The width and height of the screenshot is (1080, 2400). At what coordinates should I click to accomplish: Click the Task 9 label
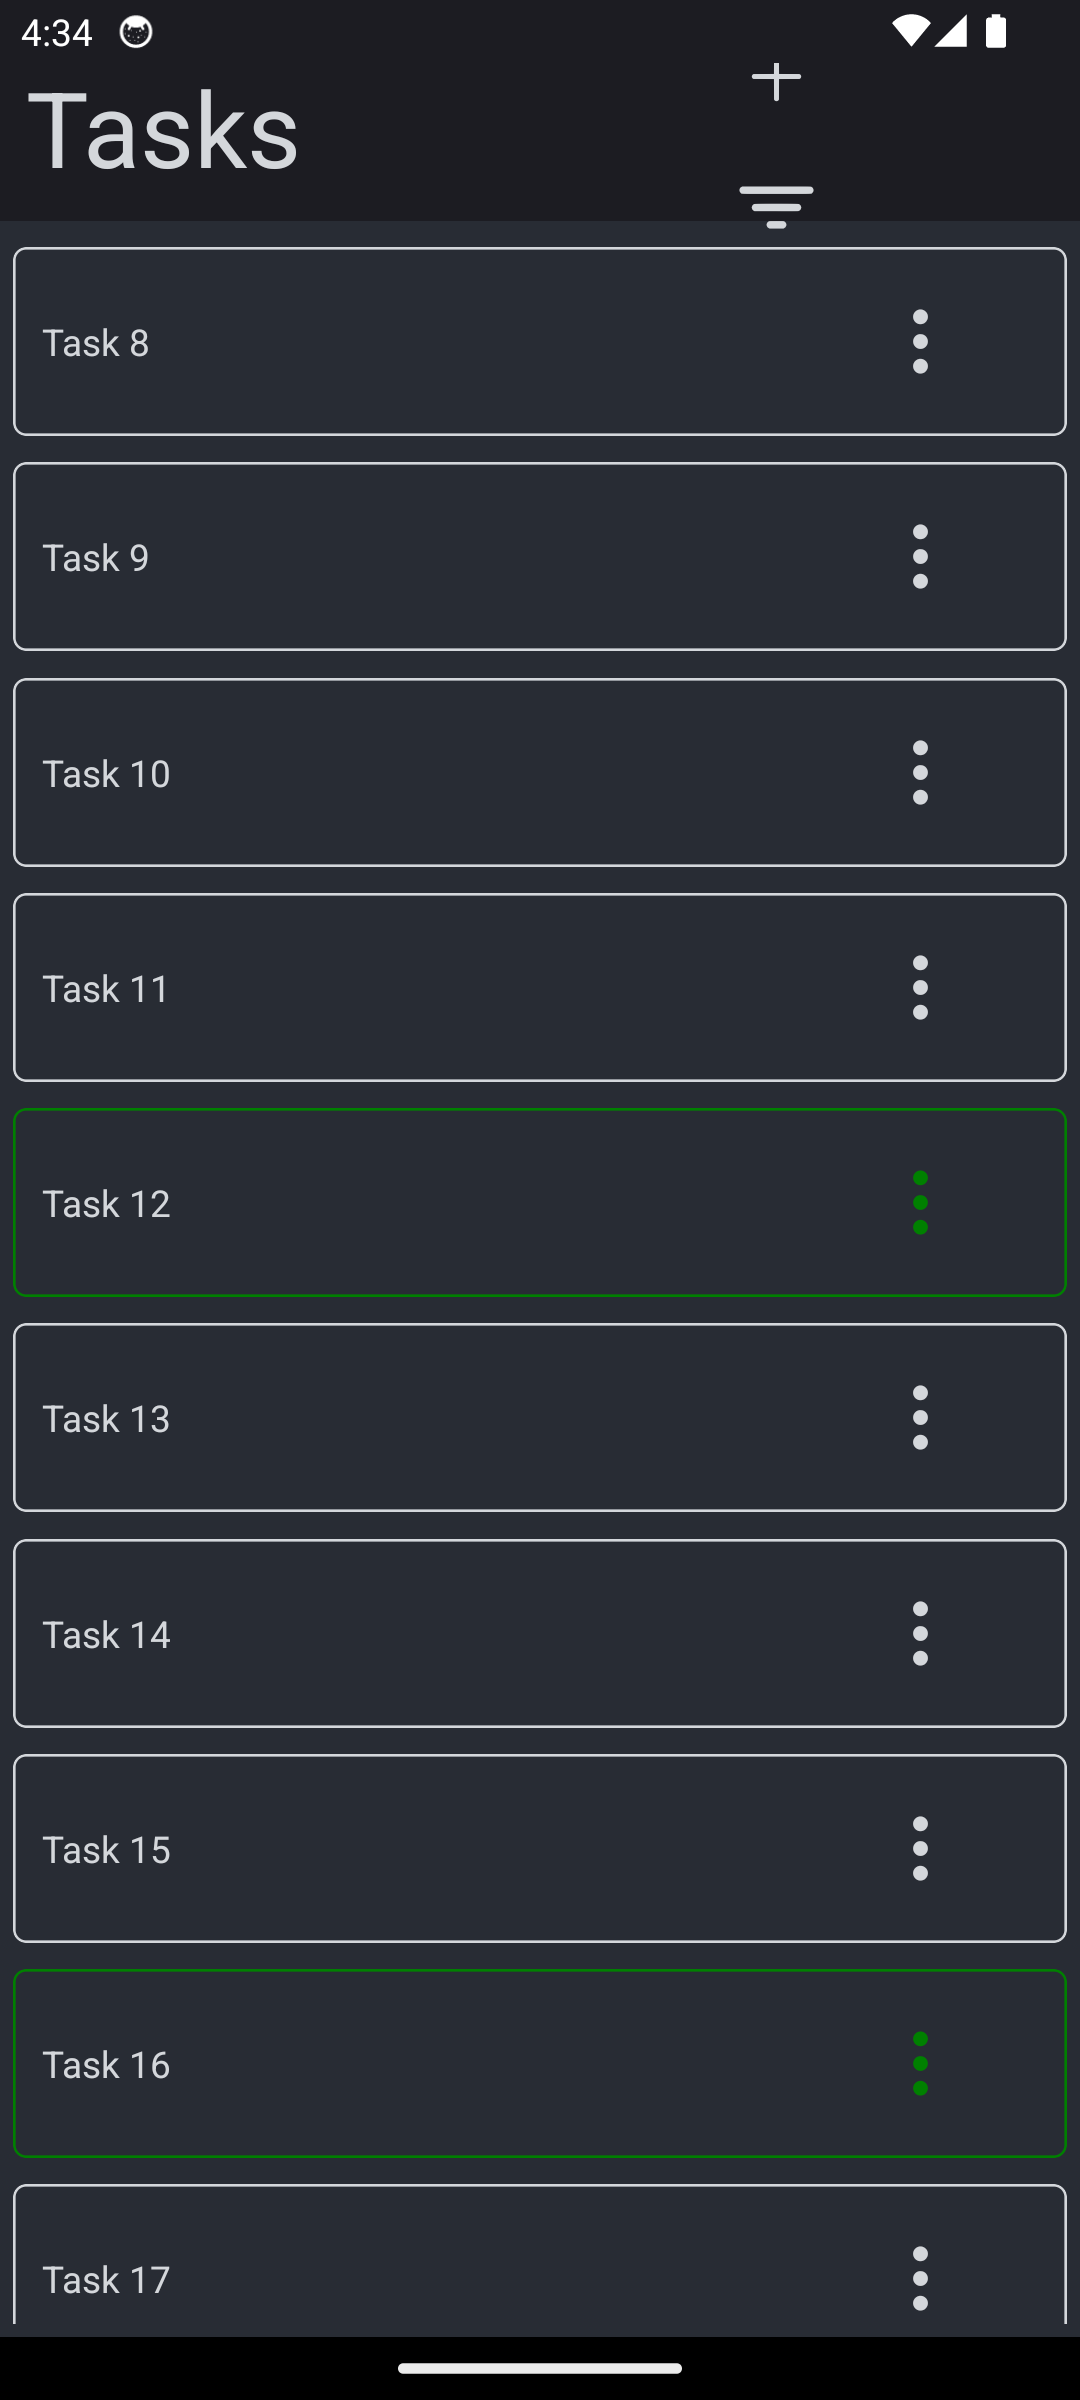tap(96, 558)
